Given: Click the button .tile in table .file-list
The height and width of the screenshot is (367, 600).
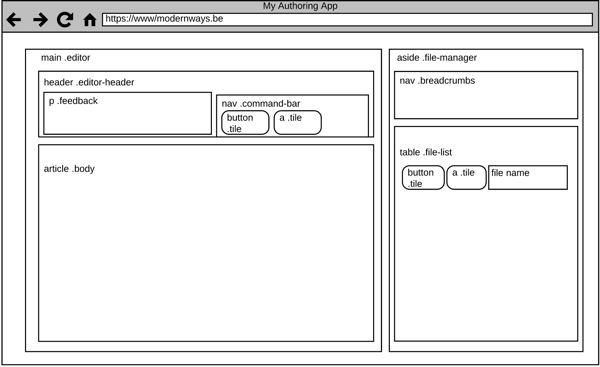Looking at the screenshot, I should (x=423, y=178).
